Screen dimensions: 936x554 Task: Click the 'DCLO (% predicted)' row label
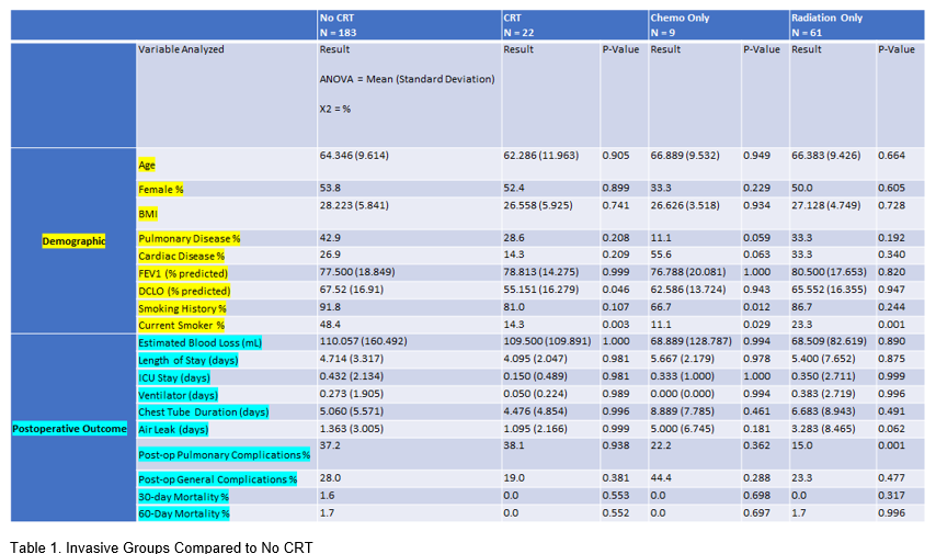pos(185,291)
